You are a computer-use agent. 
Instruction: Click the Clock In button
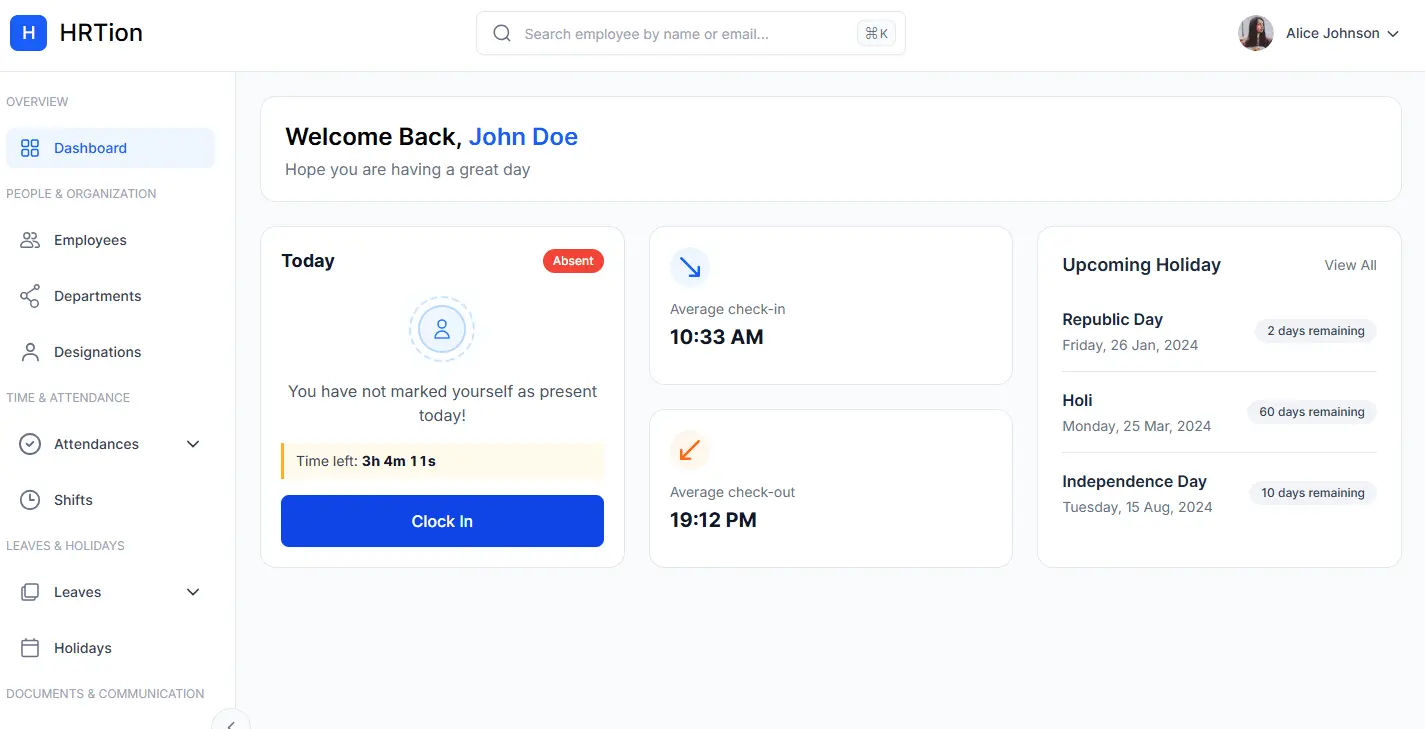point(442,521)
